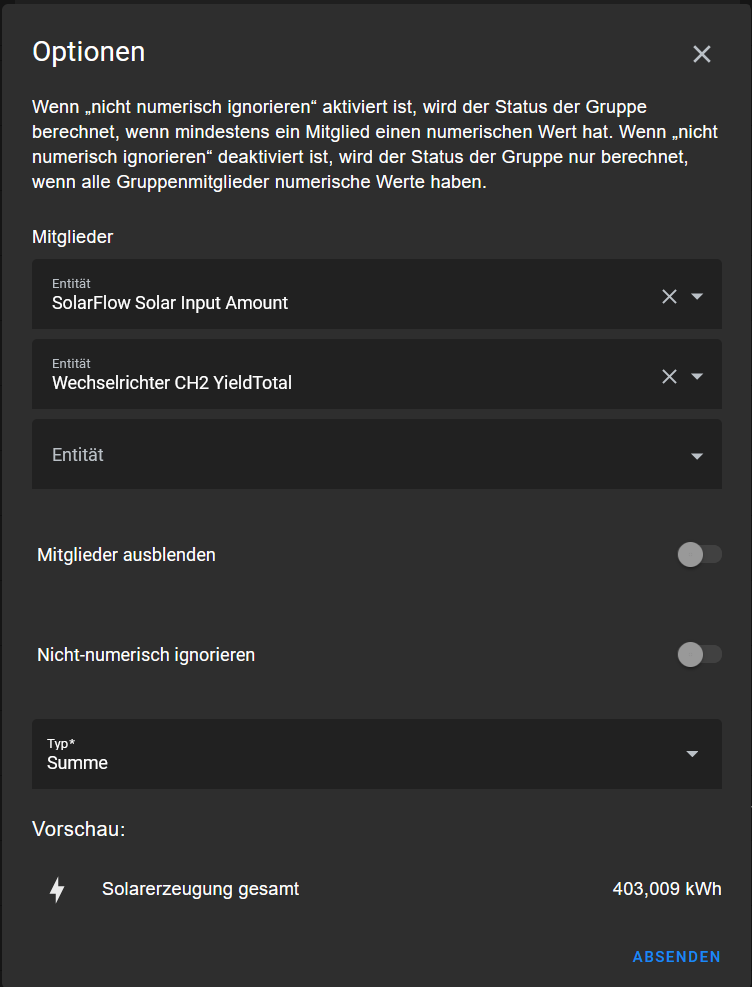This screenshot has height=987, width=752.
Task: Click the 403,009 kWh preview value
Action: tap(666, 889)
